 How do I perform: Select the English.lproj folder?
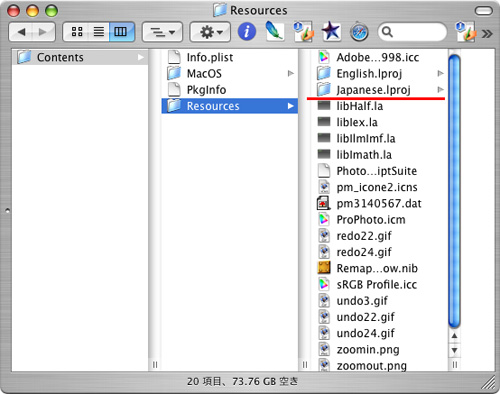[380, 73]
